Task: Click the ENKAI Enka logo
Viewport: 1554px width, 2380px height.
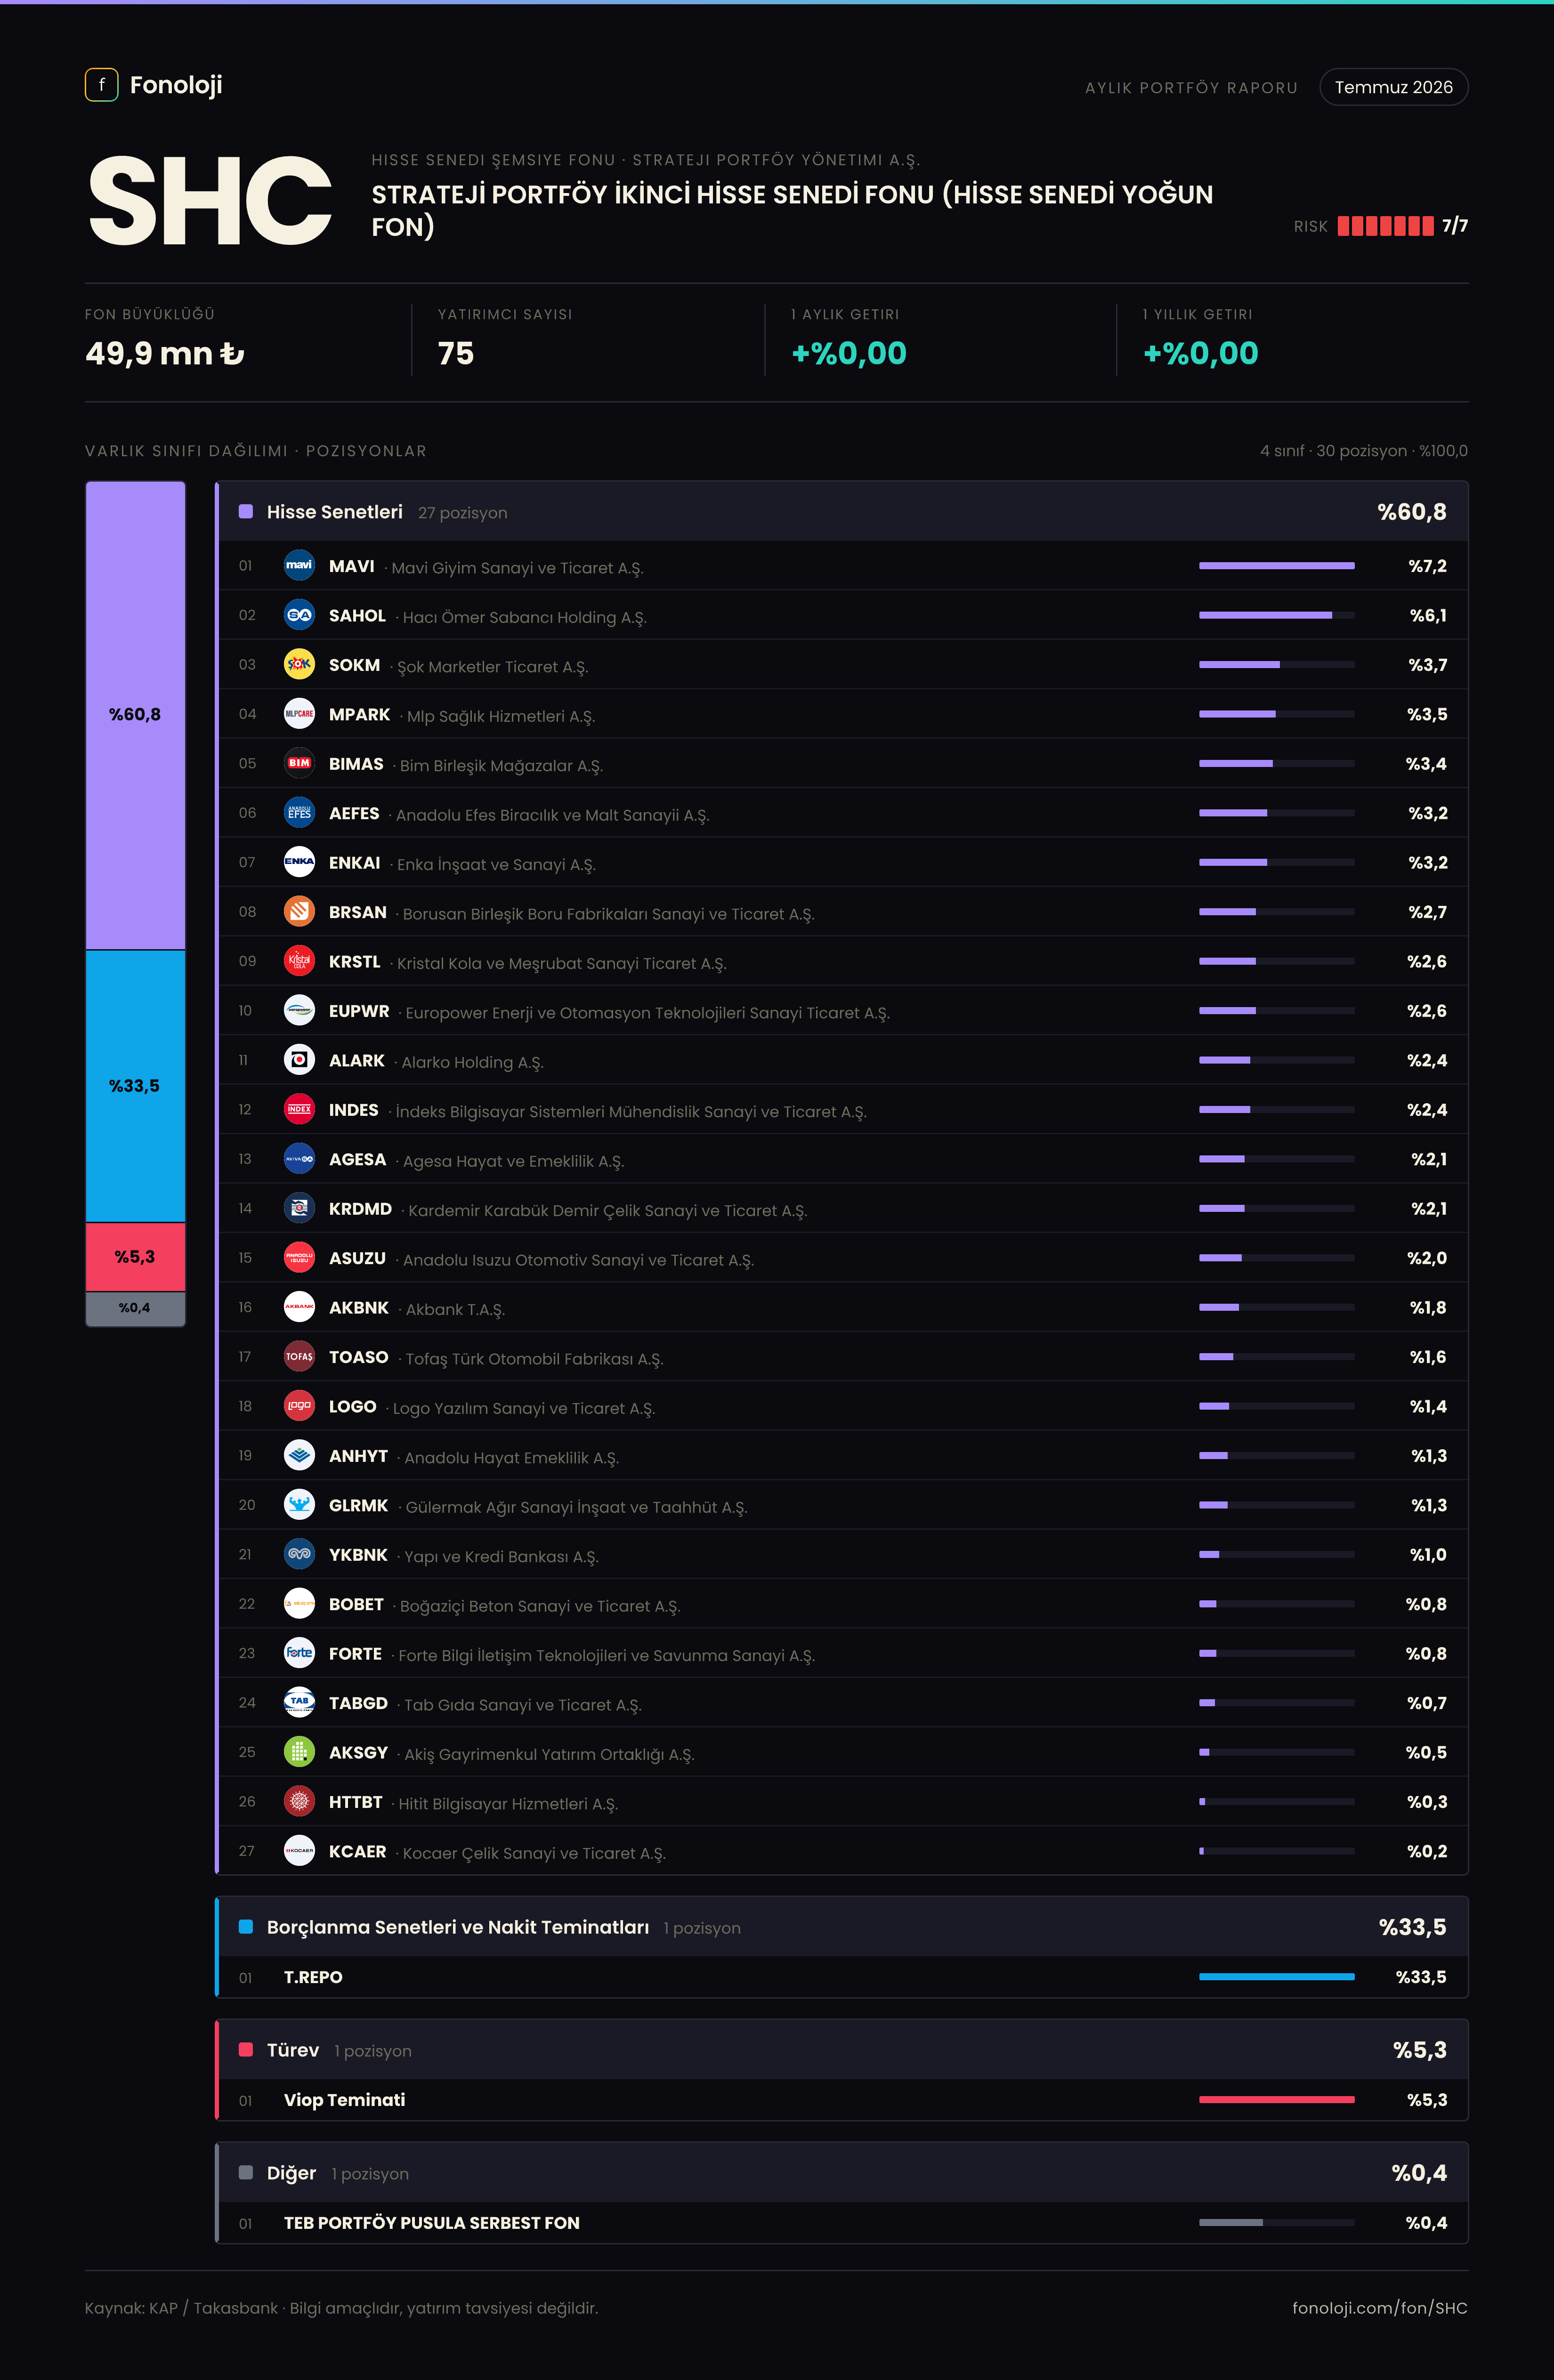Action: pyautogui.click(x=299, y=862)
